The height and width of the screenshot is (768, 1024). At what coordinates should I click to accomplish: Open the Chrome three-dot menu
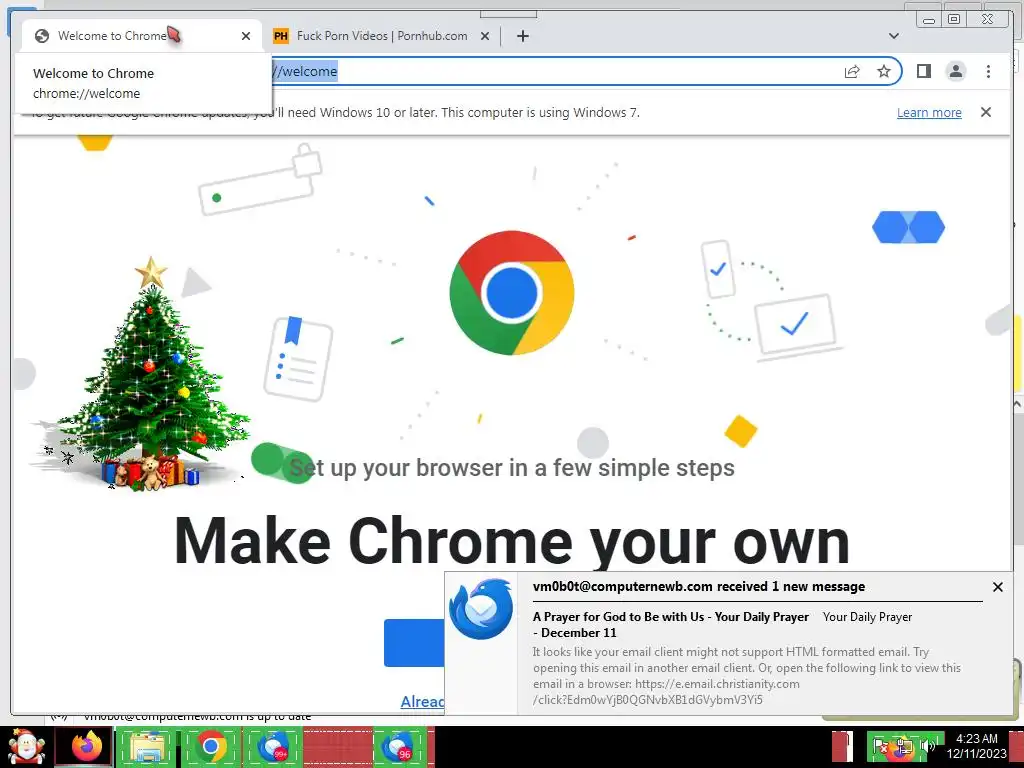click(988, 71)
